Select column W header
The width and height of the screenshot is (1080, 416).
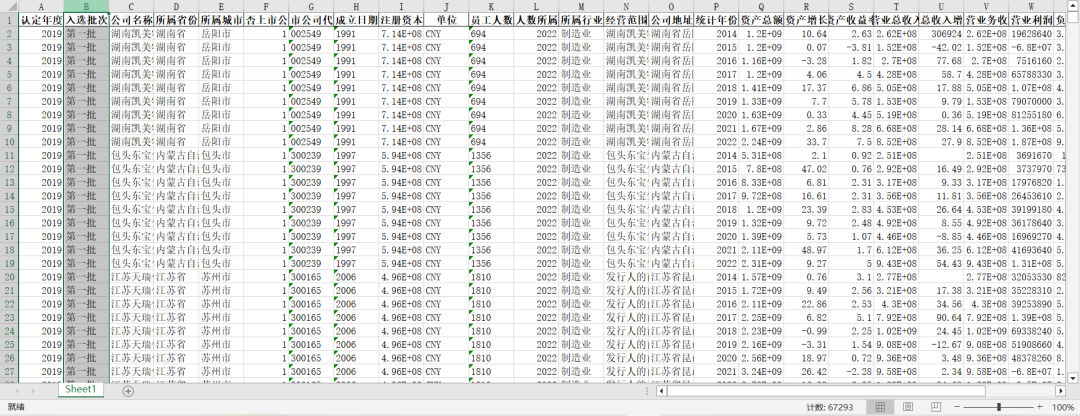click(x=1031, y=6)
